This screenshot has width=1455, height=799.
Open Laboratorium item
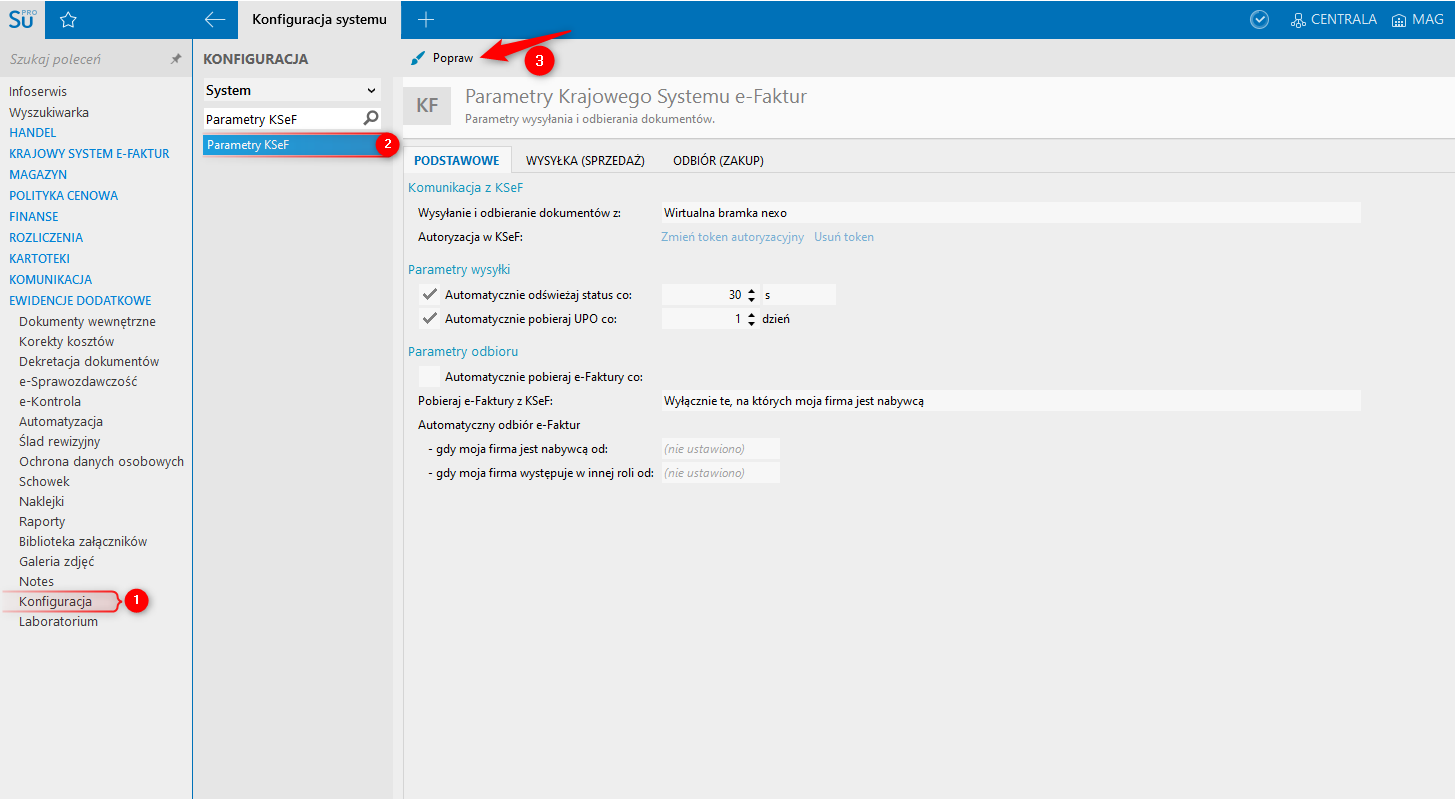coord(58,621)
